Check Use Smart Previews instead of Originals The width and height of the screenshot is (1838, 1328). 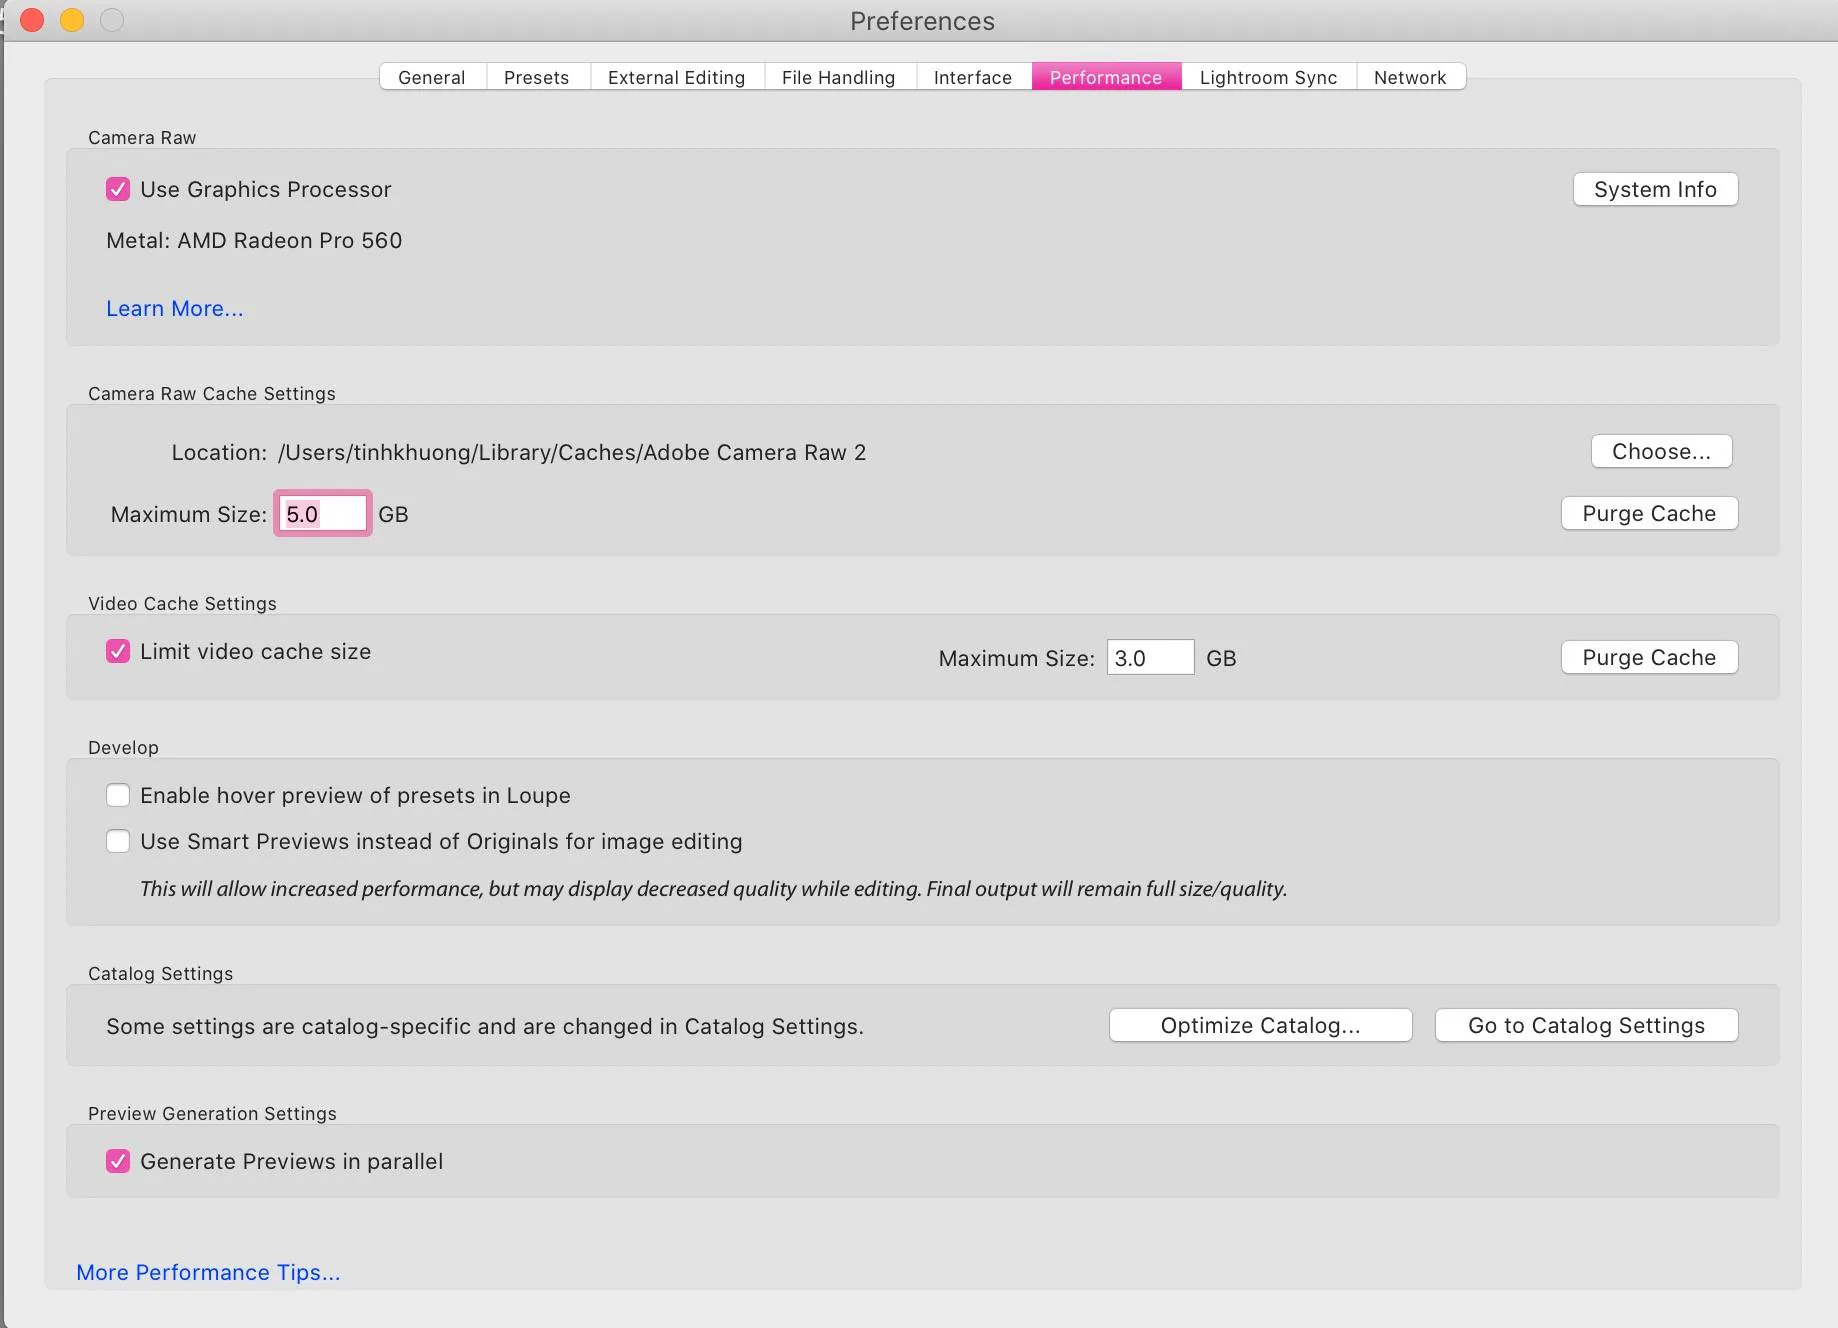(118, 841)
